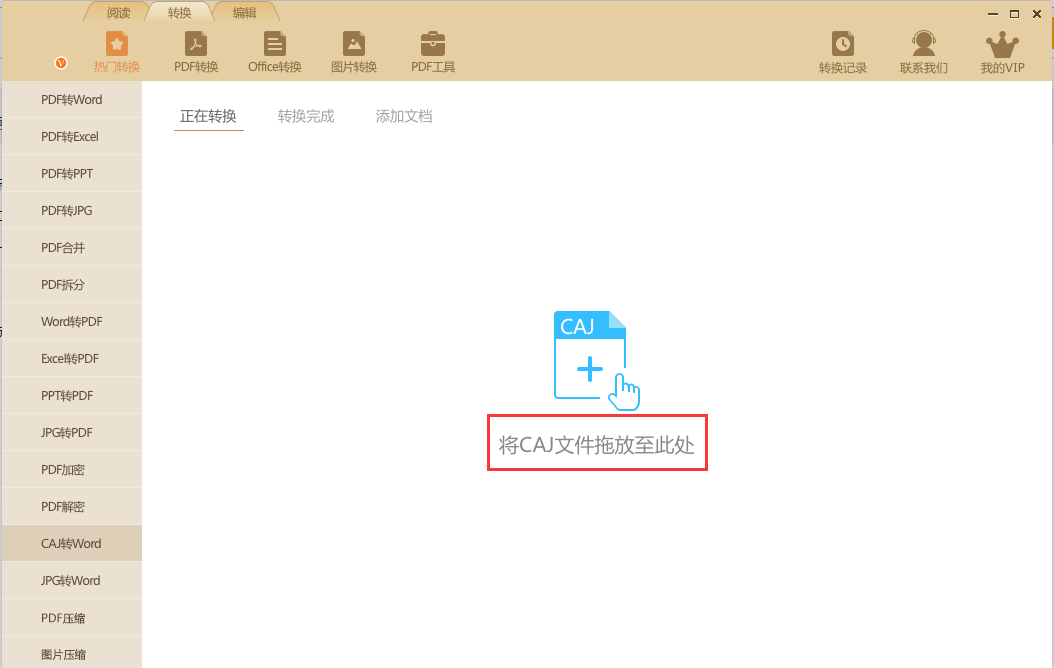Image resolution: width=1054 pixels, height=668 pixels.
Task: Maximize the converter window
Action: pos(1014,13)
